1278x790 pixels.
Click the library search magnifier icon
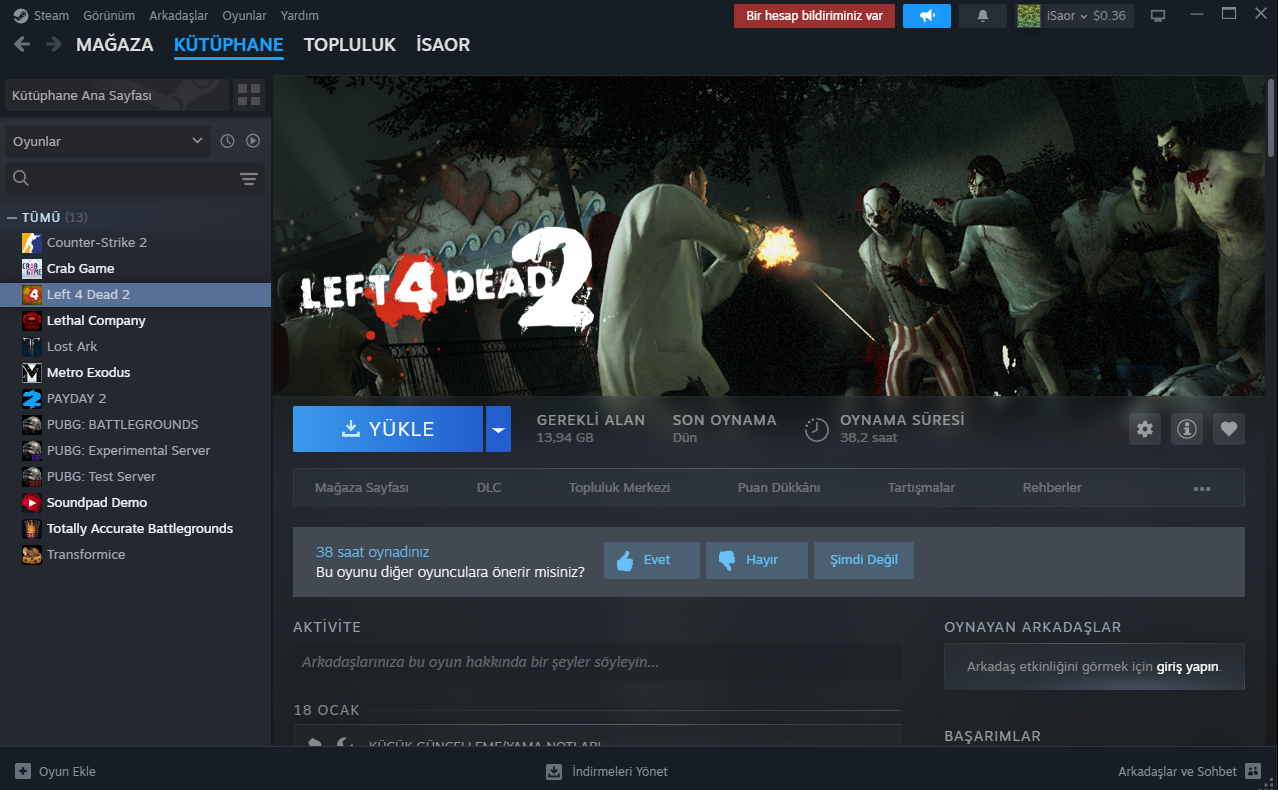(21, 179)
